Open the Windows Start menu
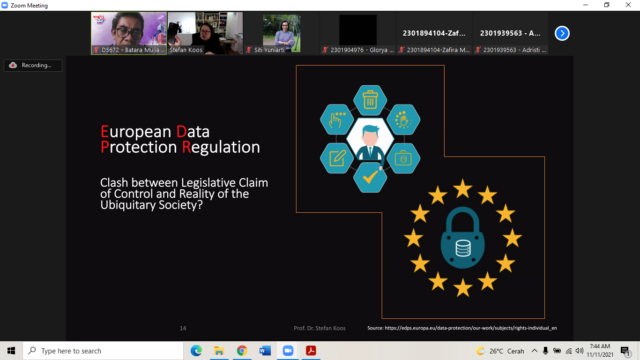 tap(11, 351)
